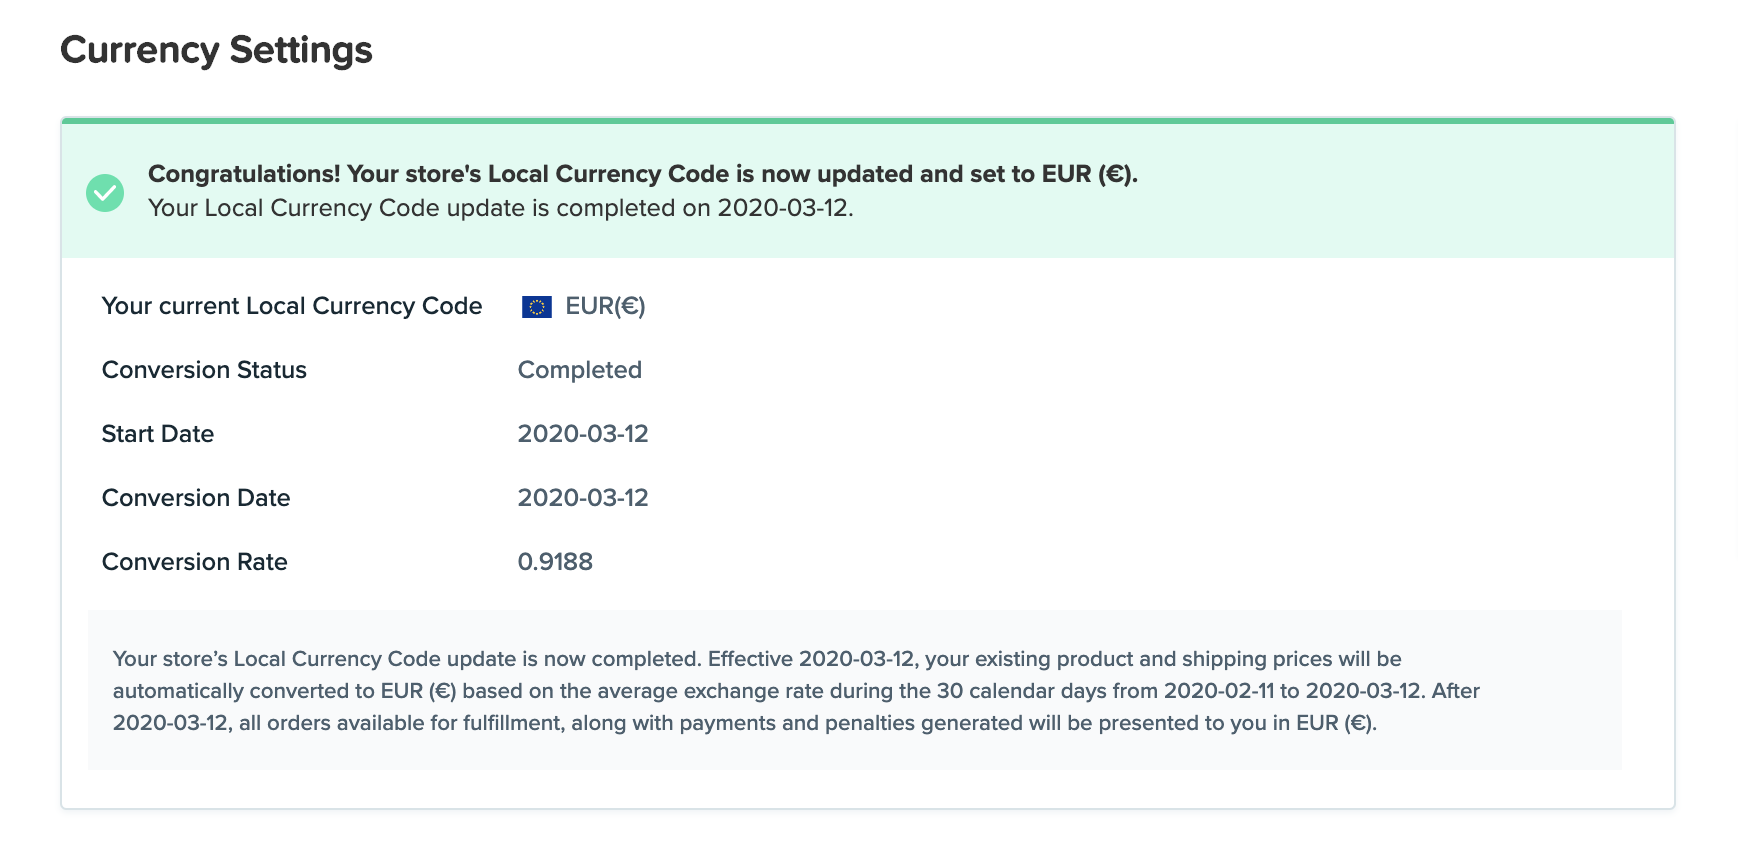Click the EUR(€) currency code value
1738x858 pixels.
[605, 306]
